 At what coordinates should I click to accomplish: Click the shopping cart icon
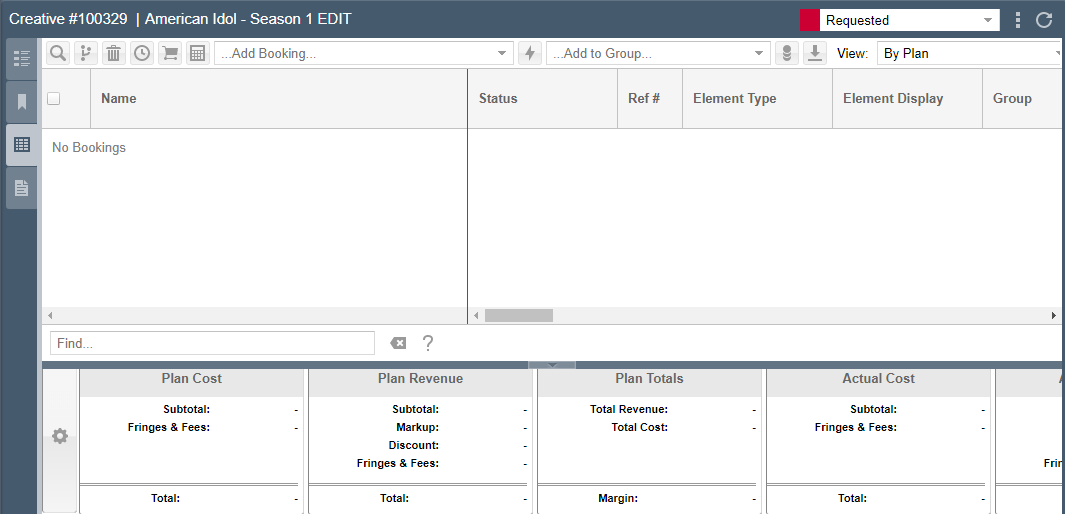coord(170,53)
